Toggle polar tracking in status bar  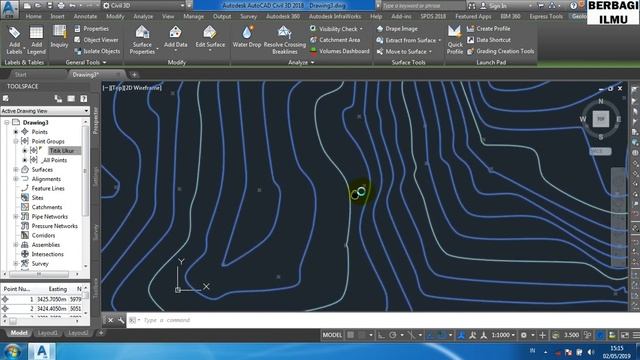click(x=393, y=335)
